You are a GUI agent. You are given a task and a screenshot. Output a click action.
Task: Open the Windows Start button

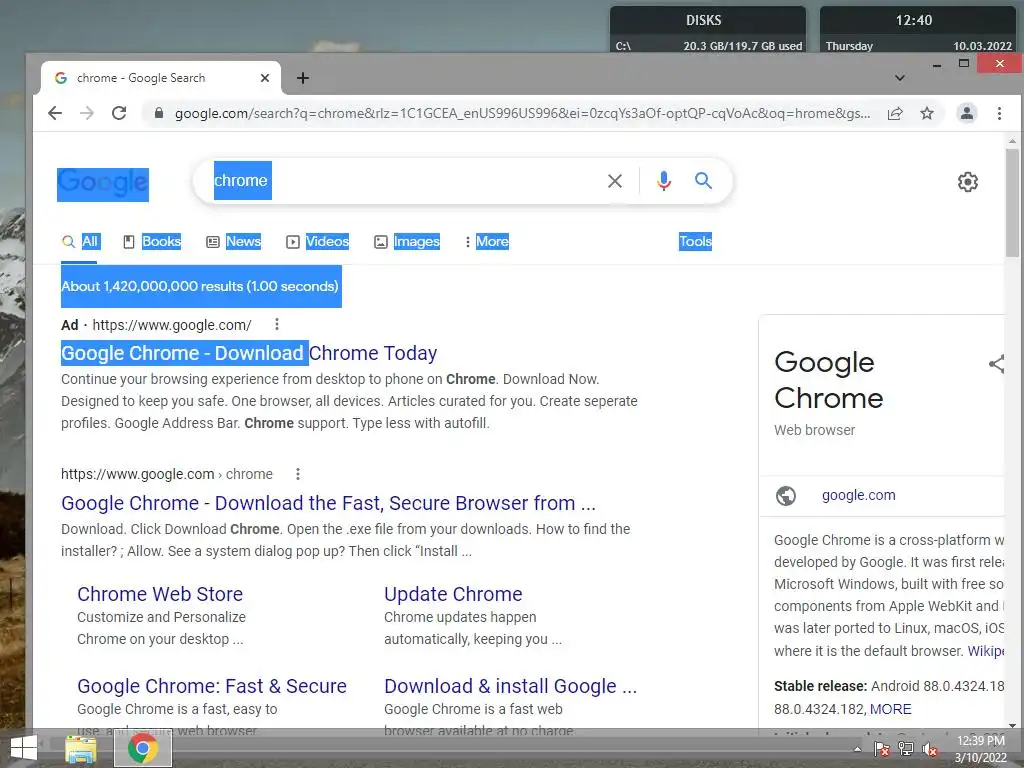point(24,748)
